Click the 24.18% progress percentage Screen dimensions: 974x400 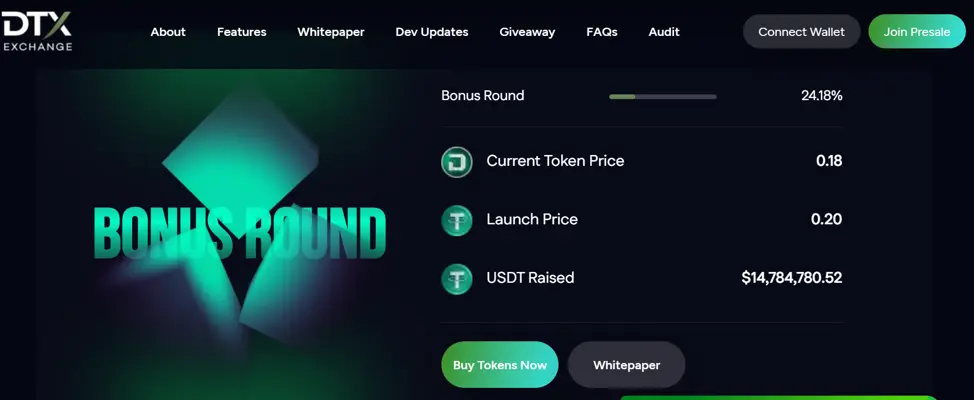click(821, 96)
